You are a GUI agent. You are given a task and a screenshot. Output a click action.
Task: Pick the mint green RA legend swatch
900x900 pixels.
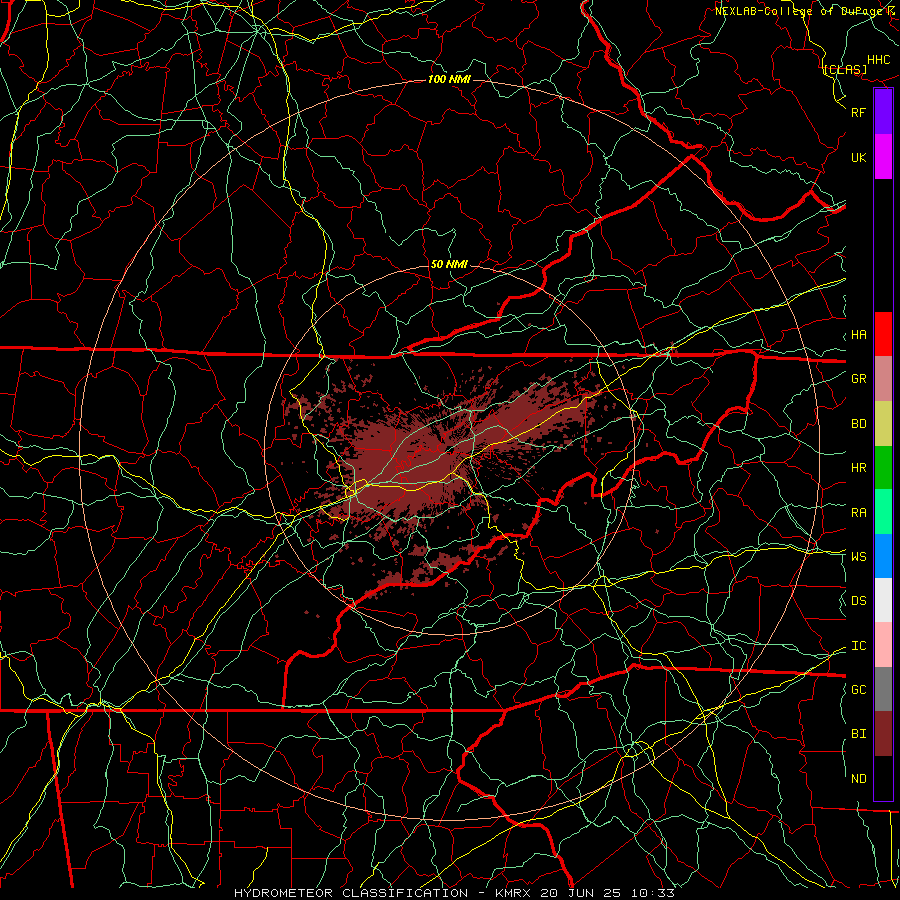click(883, 512)
